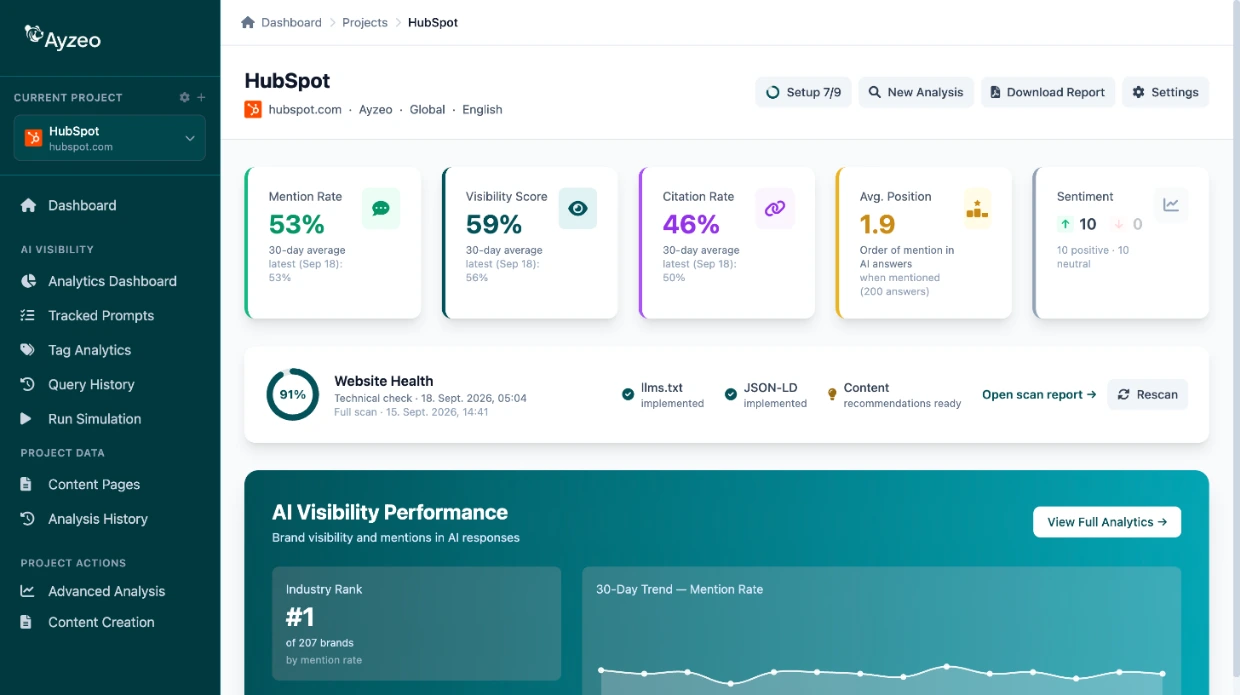Image resolution: width=1240 pixels, height=695 pixels.
Task: Open Analytics Dashboard
Action: tap(110, 281)
